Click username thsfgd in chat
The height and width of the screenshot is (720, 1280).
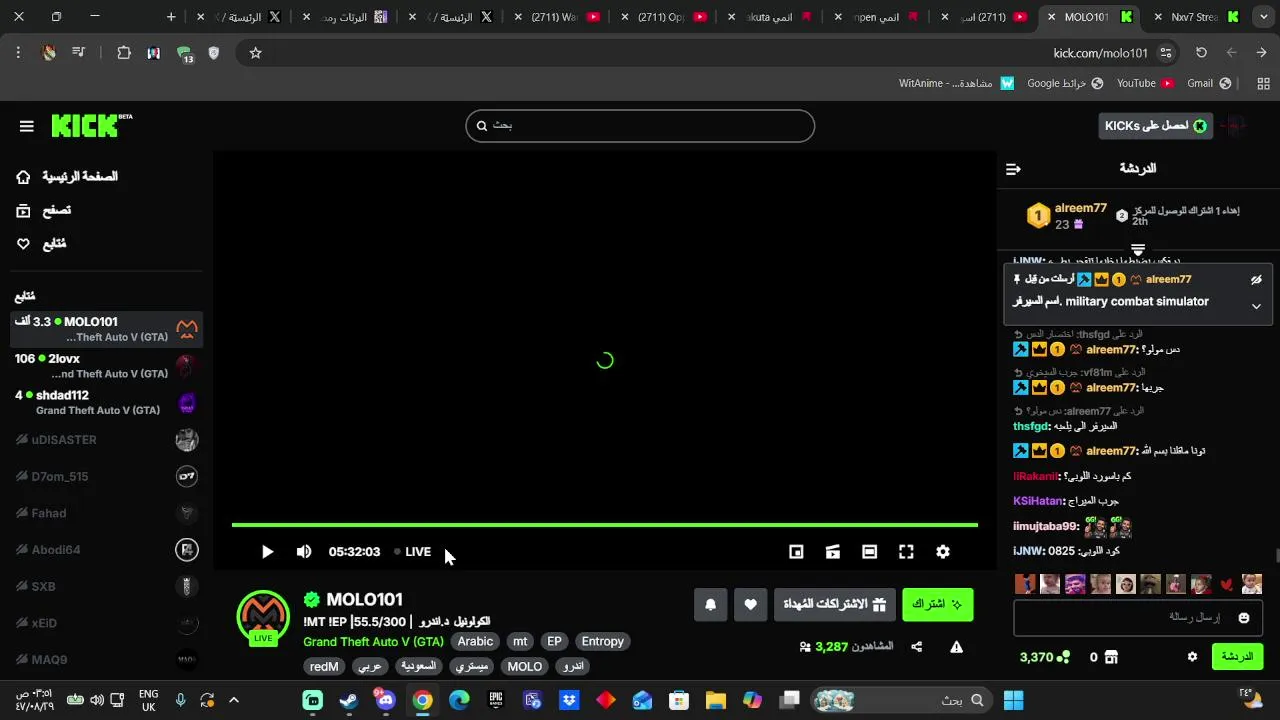[x=1030, y=426]
